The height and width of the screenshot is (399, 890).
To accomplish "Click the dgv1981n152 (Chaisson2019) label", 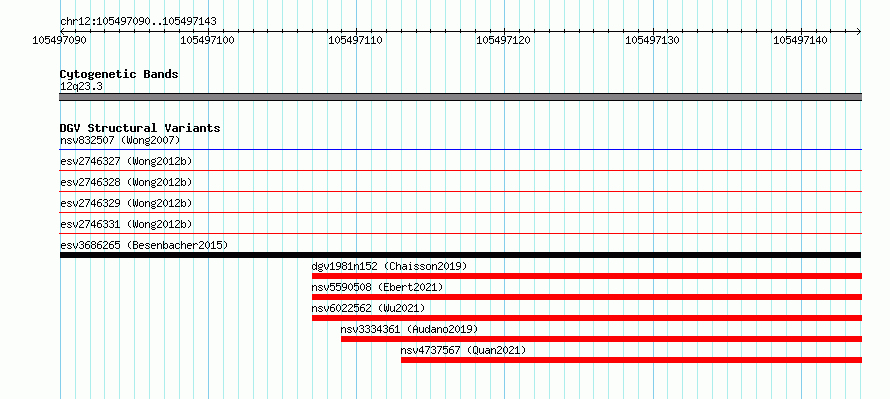I will 389,266.
